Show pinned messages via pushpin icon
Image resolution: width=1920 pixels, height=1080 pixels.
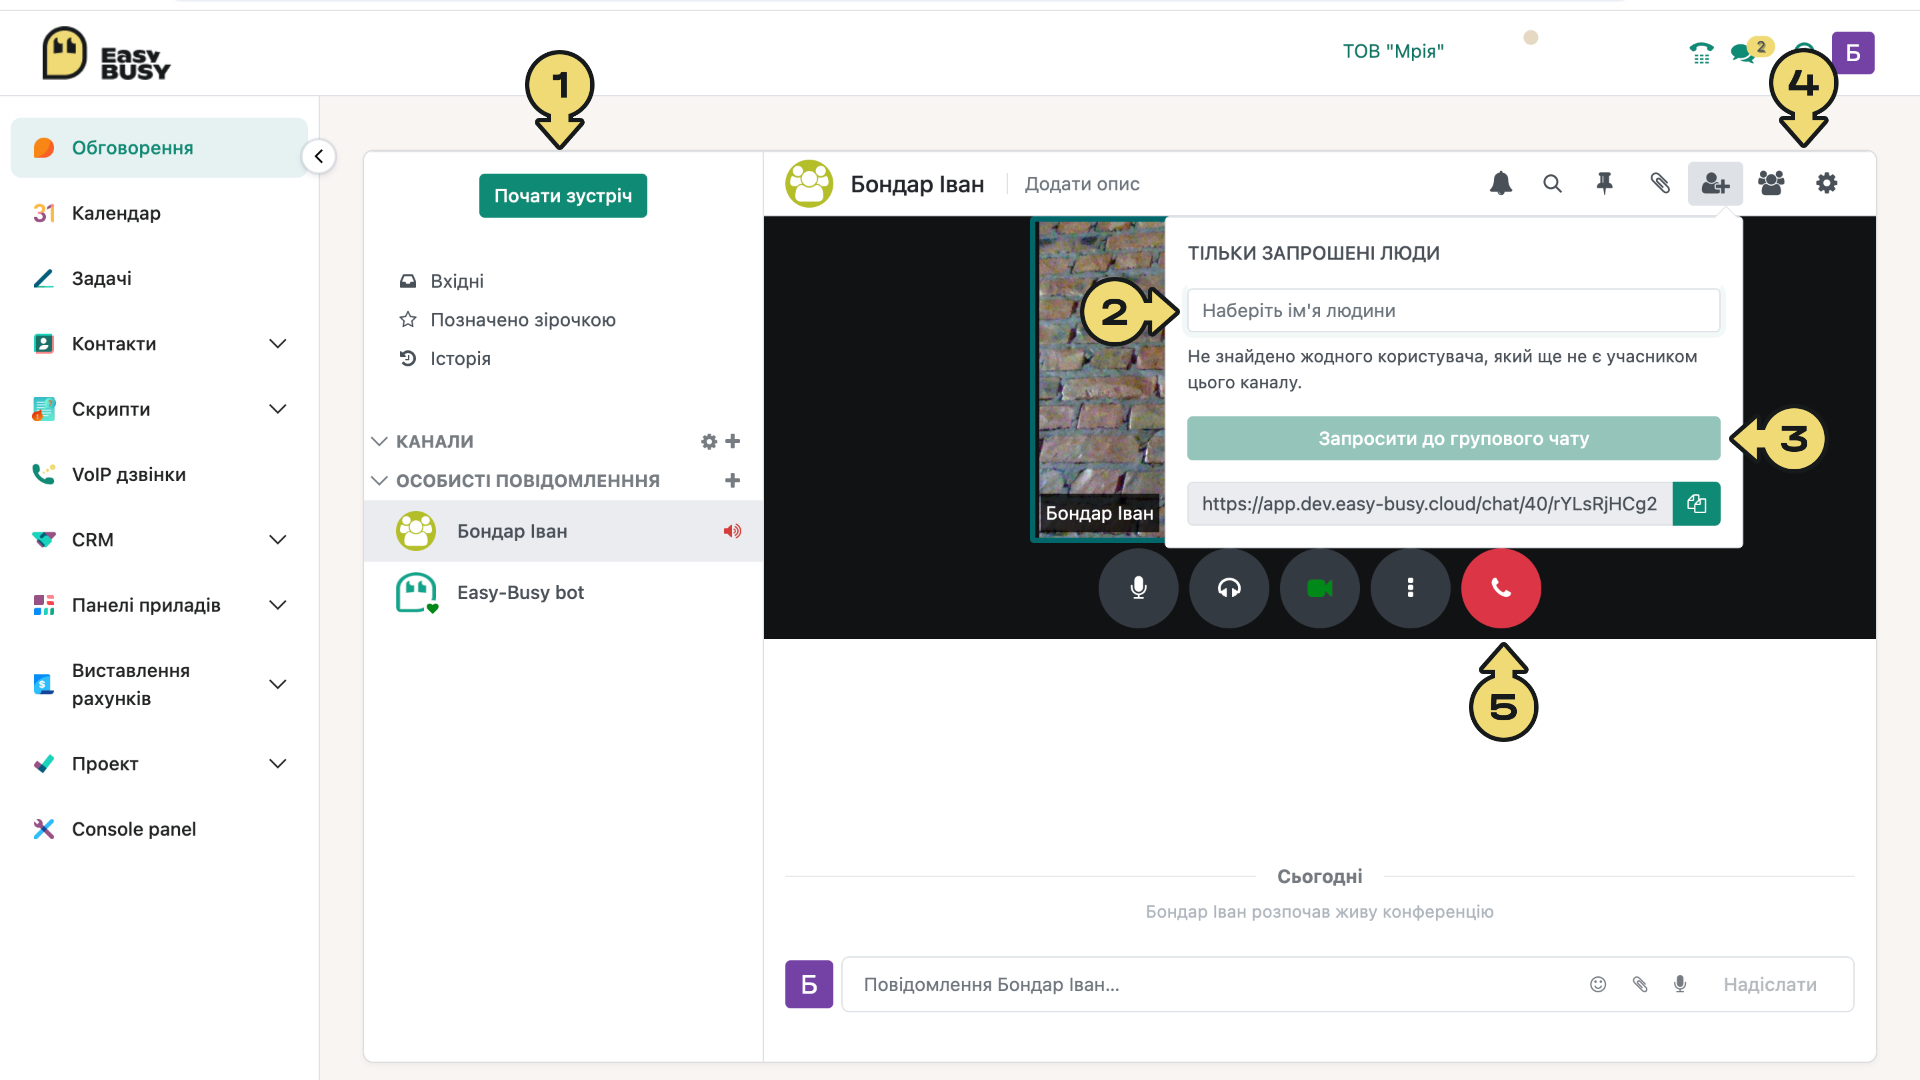coord(1605,183)
